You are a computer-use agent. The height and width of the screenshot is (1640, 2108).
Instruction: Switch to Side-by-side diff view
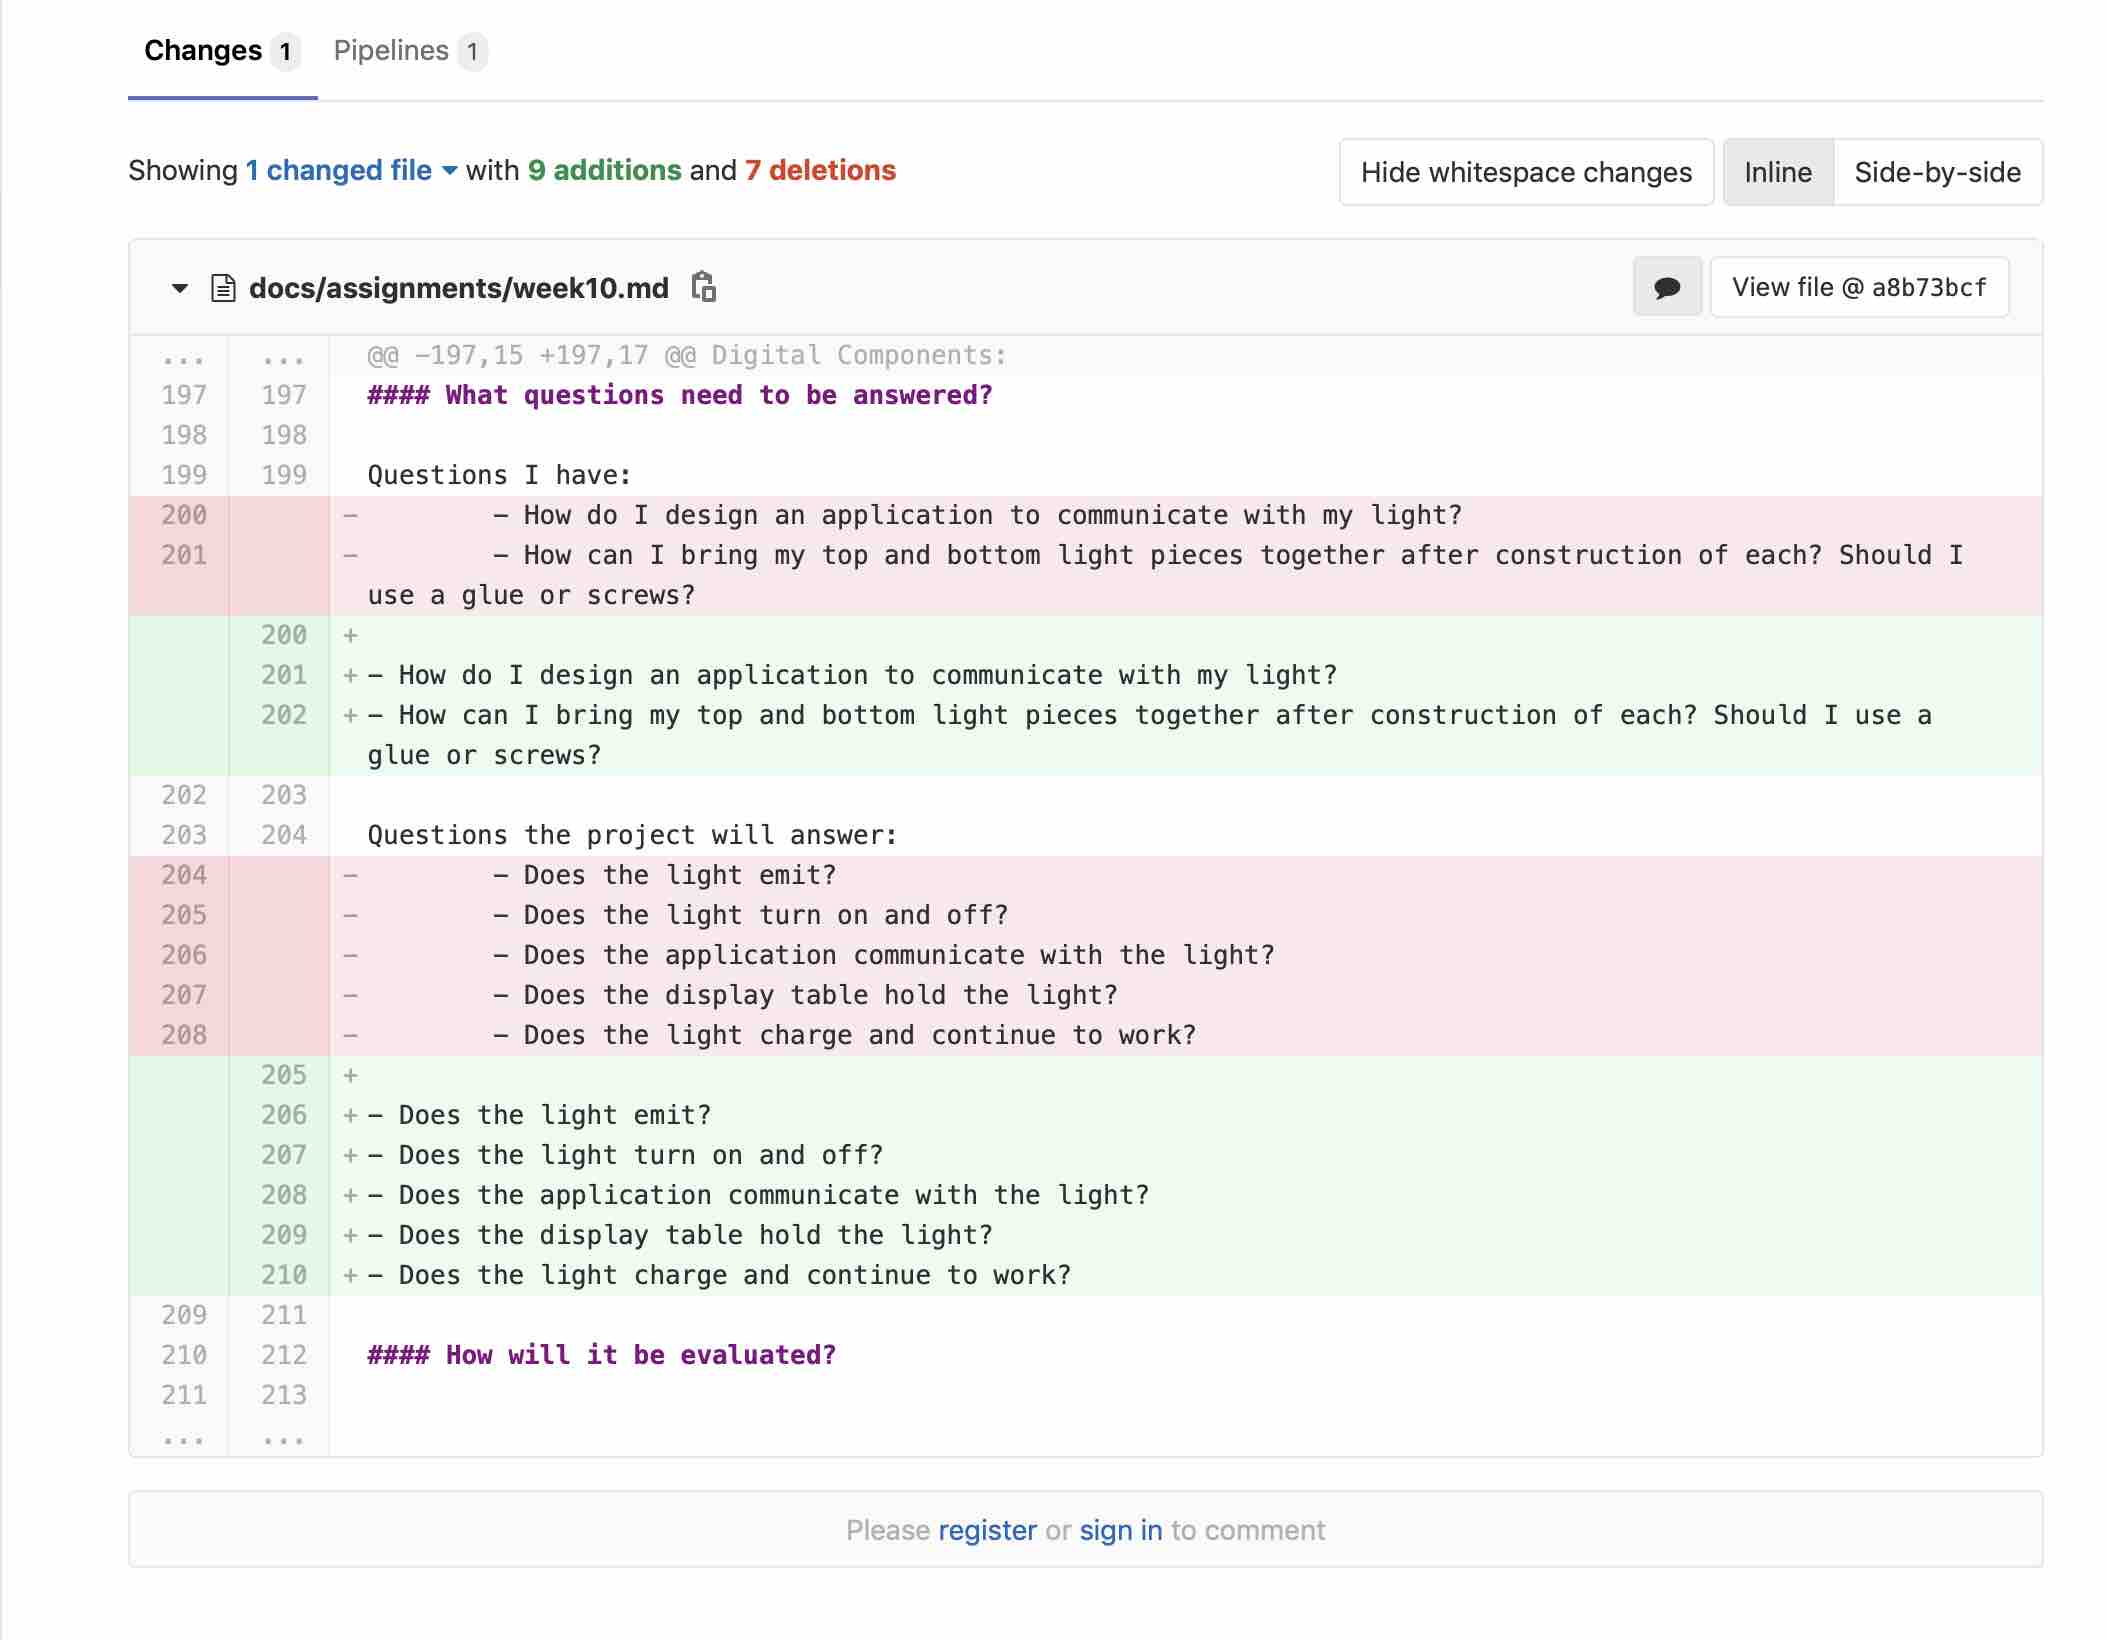1935,171
